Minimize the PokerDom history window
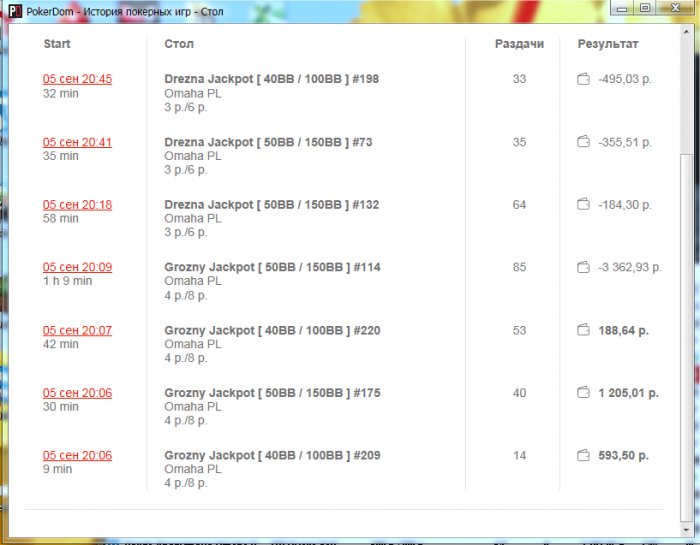This screenshot has width=700, height=545. tap(622, 8)
